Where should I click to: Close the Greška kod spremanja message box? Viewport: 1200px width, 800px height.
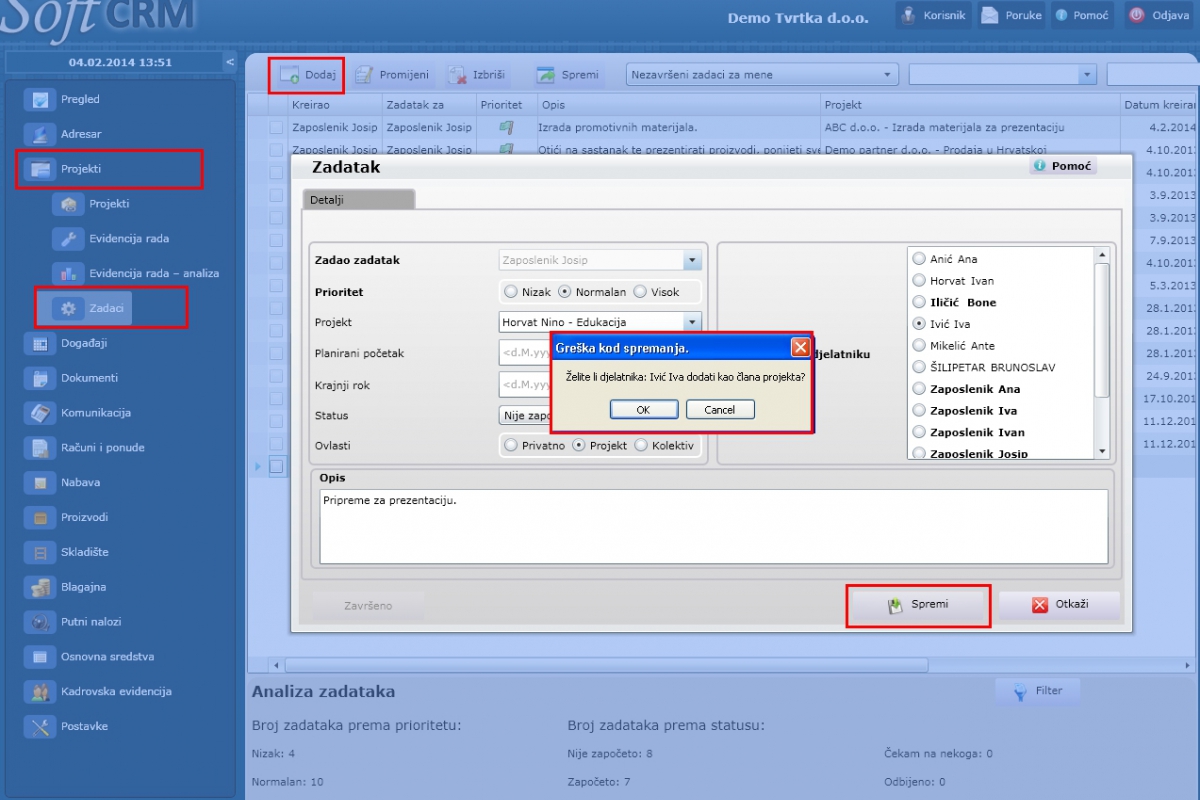click(800, 348)
